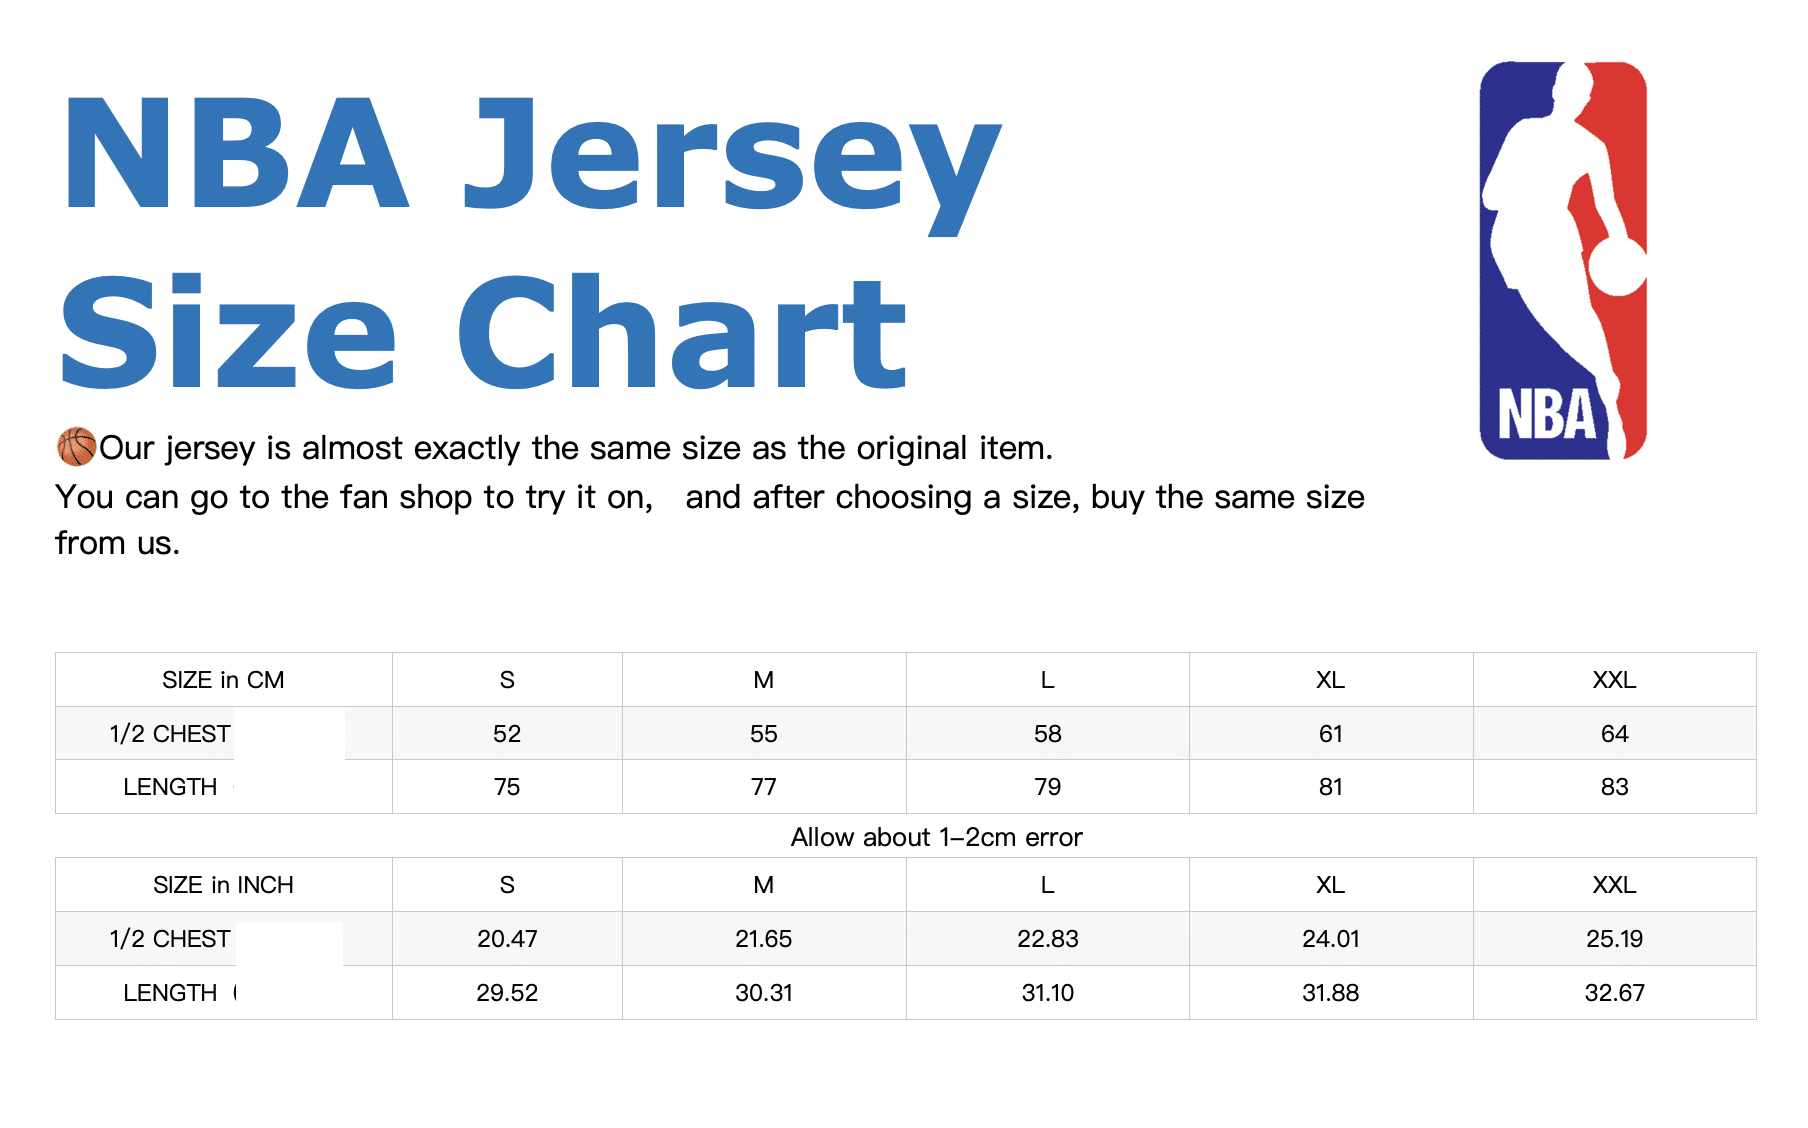The height and width of the screenshot is (1128, 1808).
Task: Click the 58 chest value for size L
Action: (x=1047, y=734)
